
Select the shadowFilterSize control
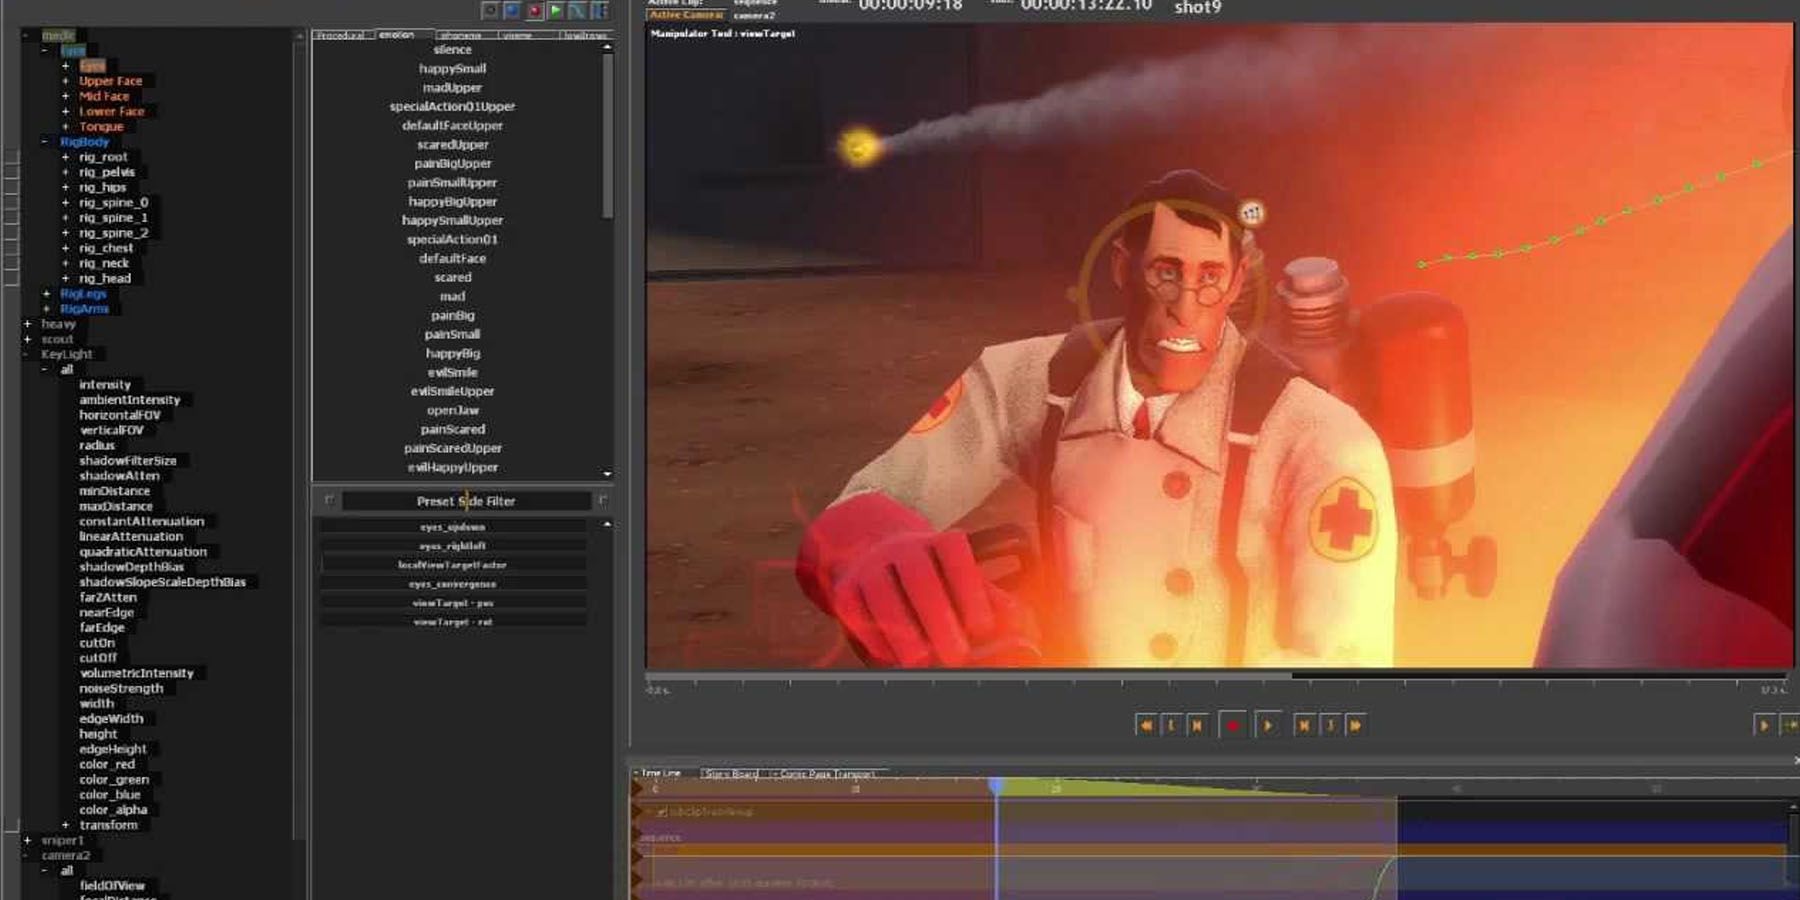coord(128,461)
